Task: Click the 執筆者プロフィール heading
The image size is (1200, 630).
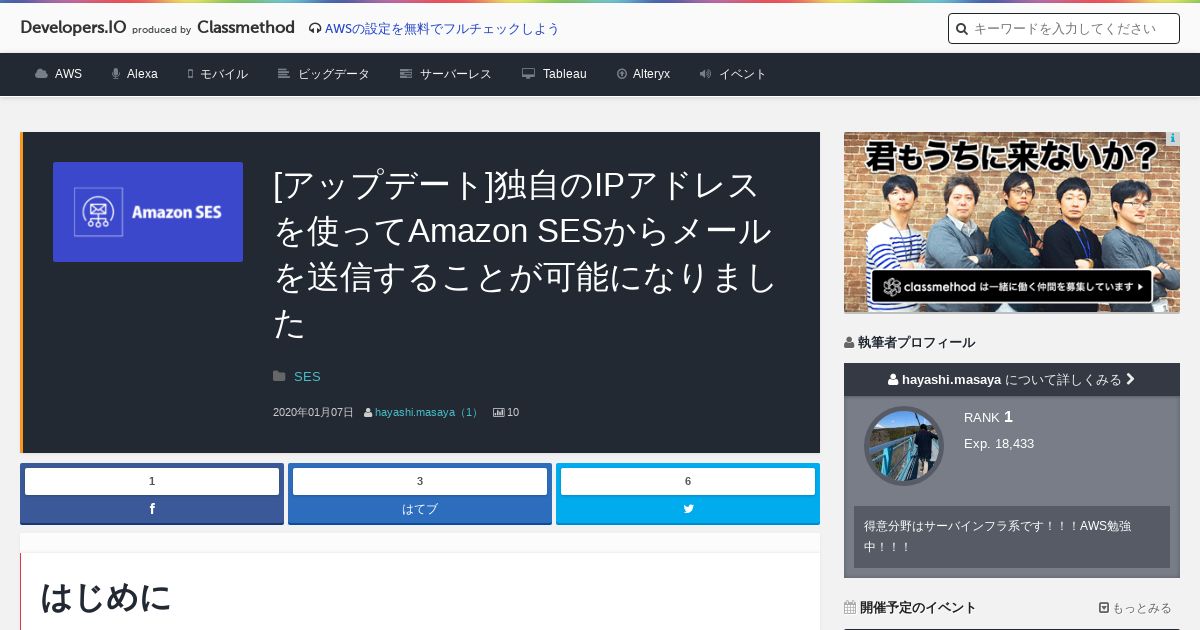Action: pyautogui.click(x=916, y=342)
